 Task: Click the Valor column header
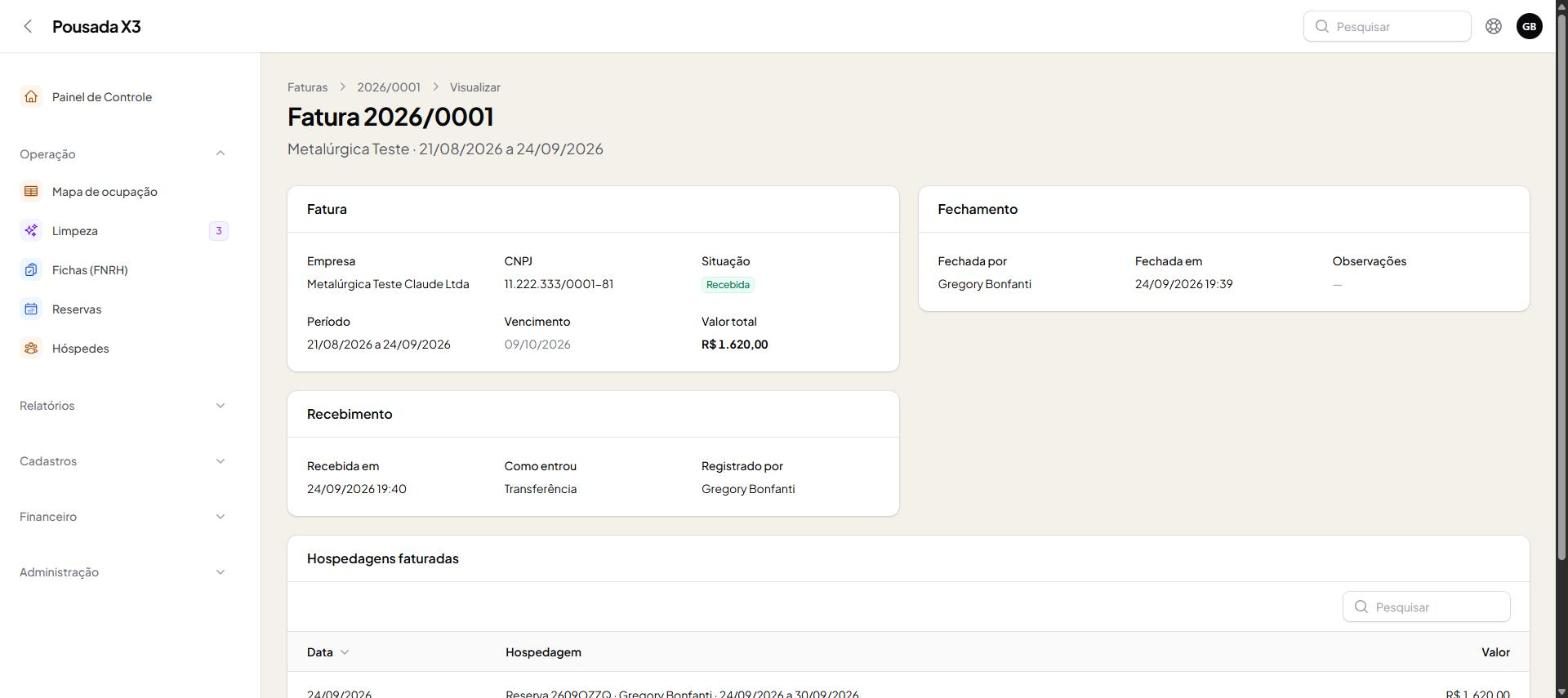(1495, 652)
